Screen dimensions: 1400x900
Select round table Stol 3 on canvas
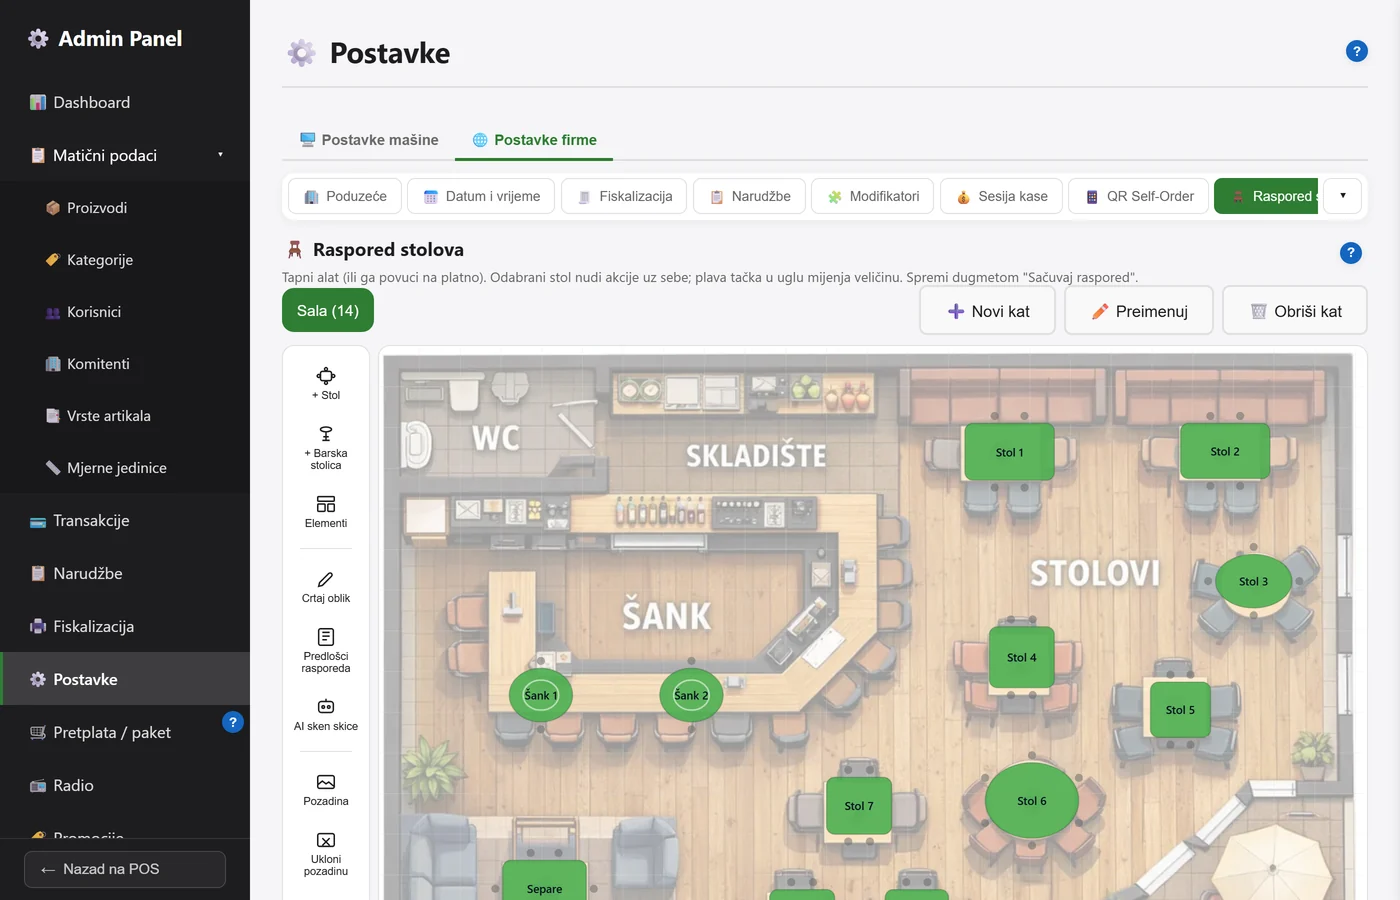click(1253, 581)
